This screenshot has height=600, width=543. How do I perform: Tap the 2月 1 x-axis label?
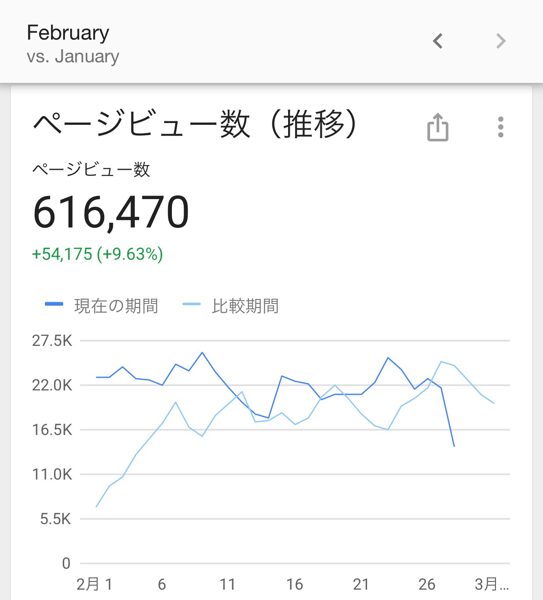(95, 584)
